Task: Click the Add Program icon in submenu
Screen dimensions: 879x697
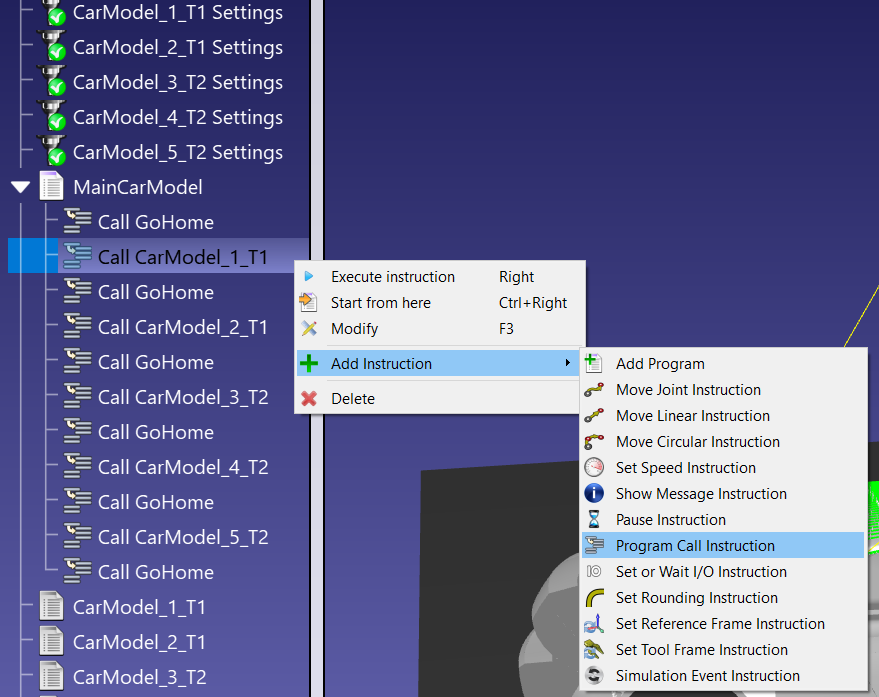Action: 594,364
